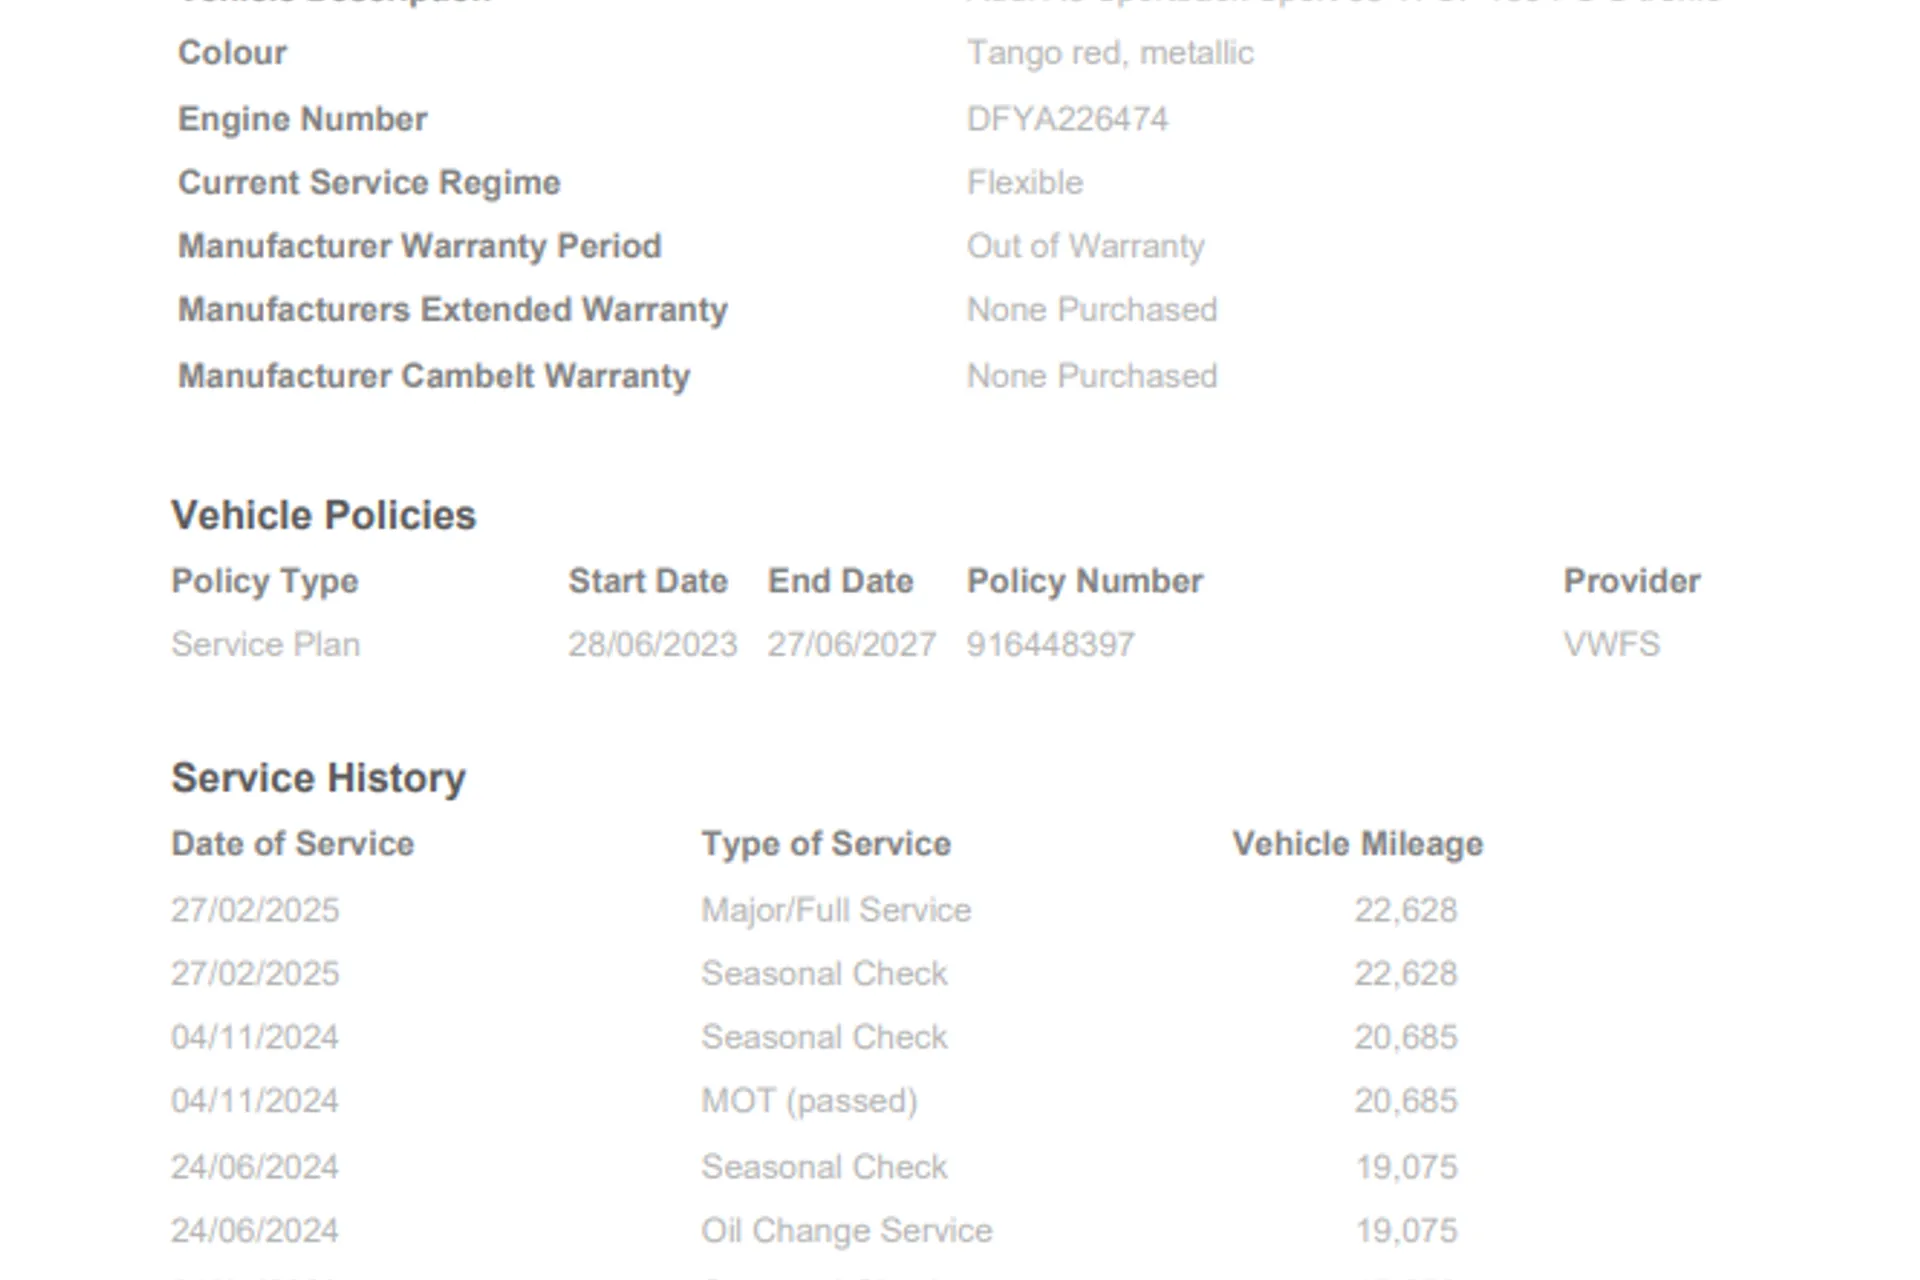
Task: Click engine number DFYA226474
Action: pos(1067,119)
